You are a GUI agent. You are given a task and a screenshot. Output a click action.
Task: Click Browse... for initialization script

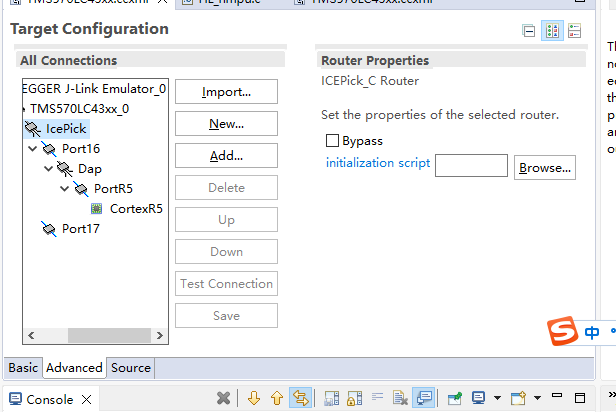[545, 168]
